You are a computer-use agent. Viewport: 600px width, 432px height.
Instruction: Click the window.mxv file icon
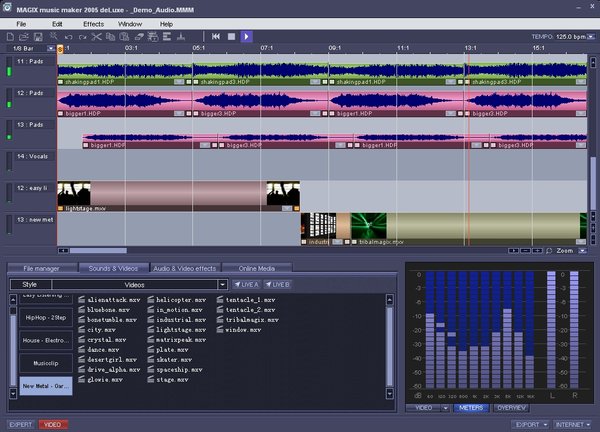pyautogui.click(x=220, y=329)
